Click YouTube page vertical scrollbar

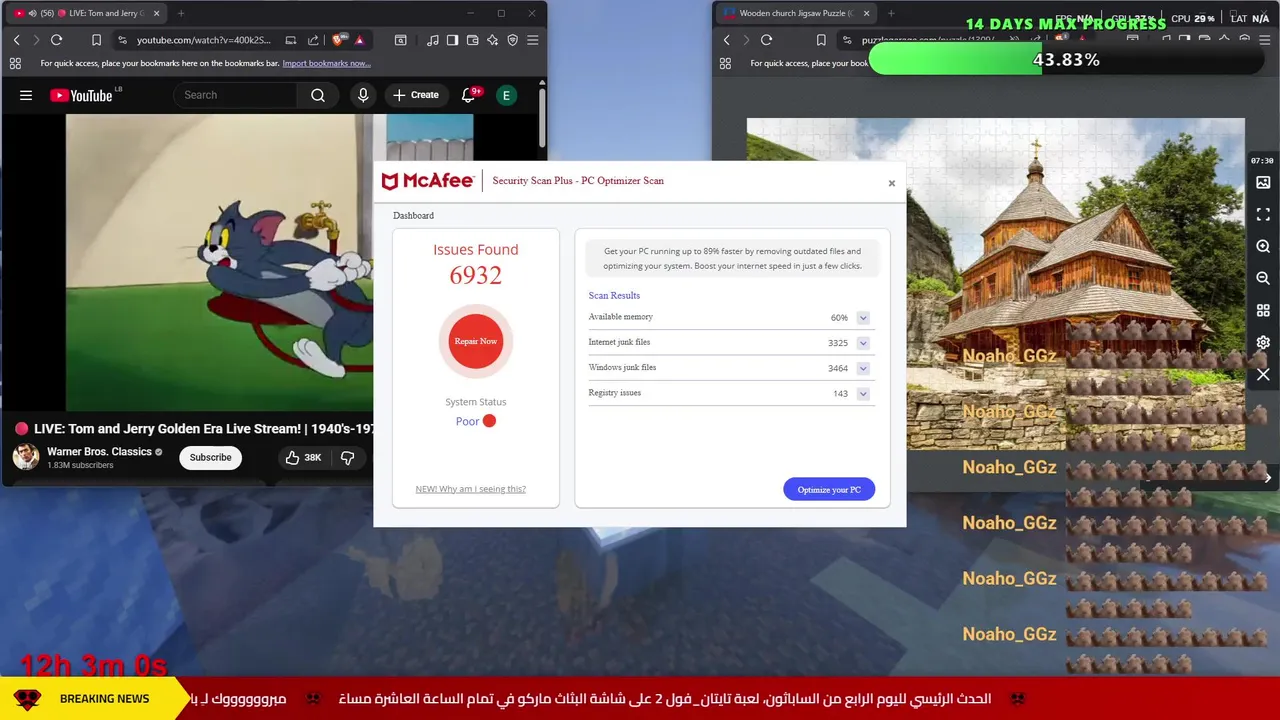(x=542, y=117)
